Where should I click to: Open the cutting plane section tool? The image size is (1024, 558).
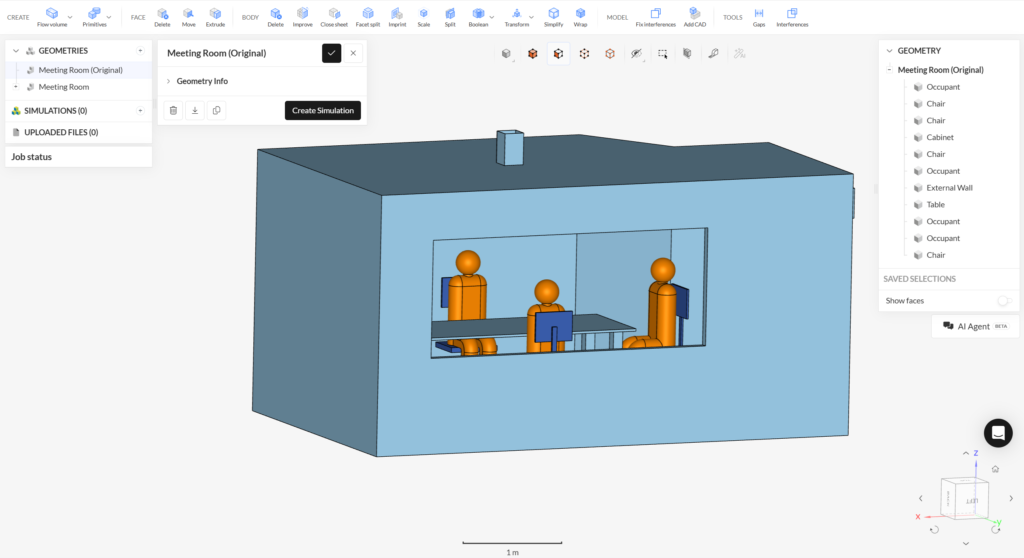(688, 54)
